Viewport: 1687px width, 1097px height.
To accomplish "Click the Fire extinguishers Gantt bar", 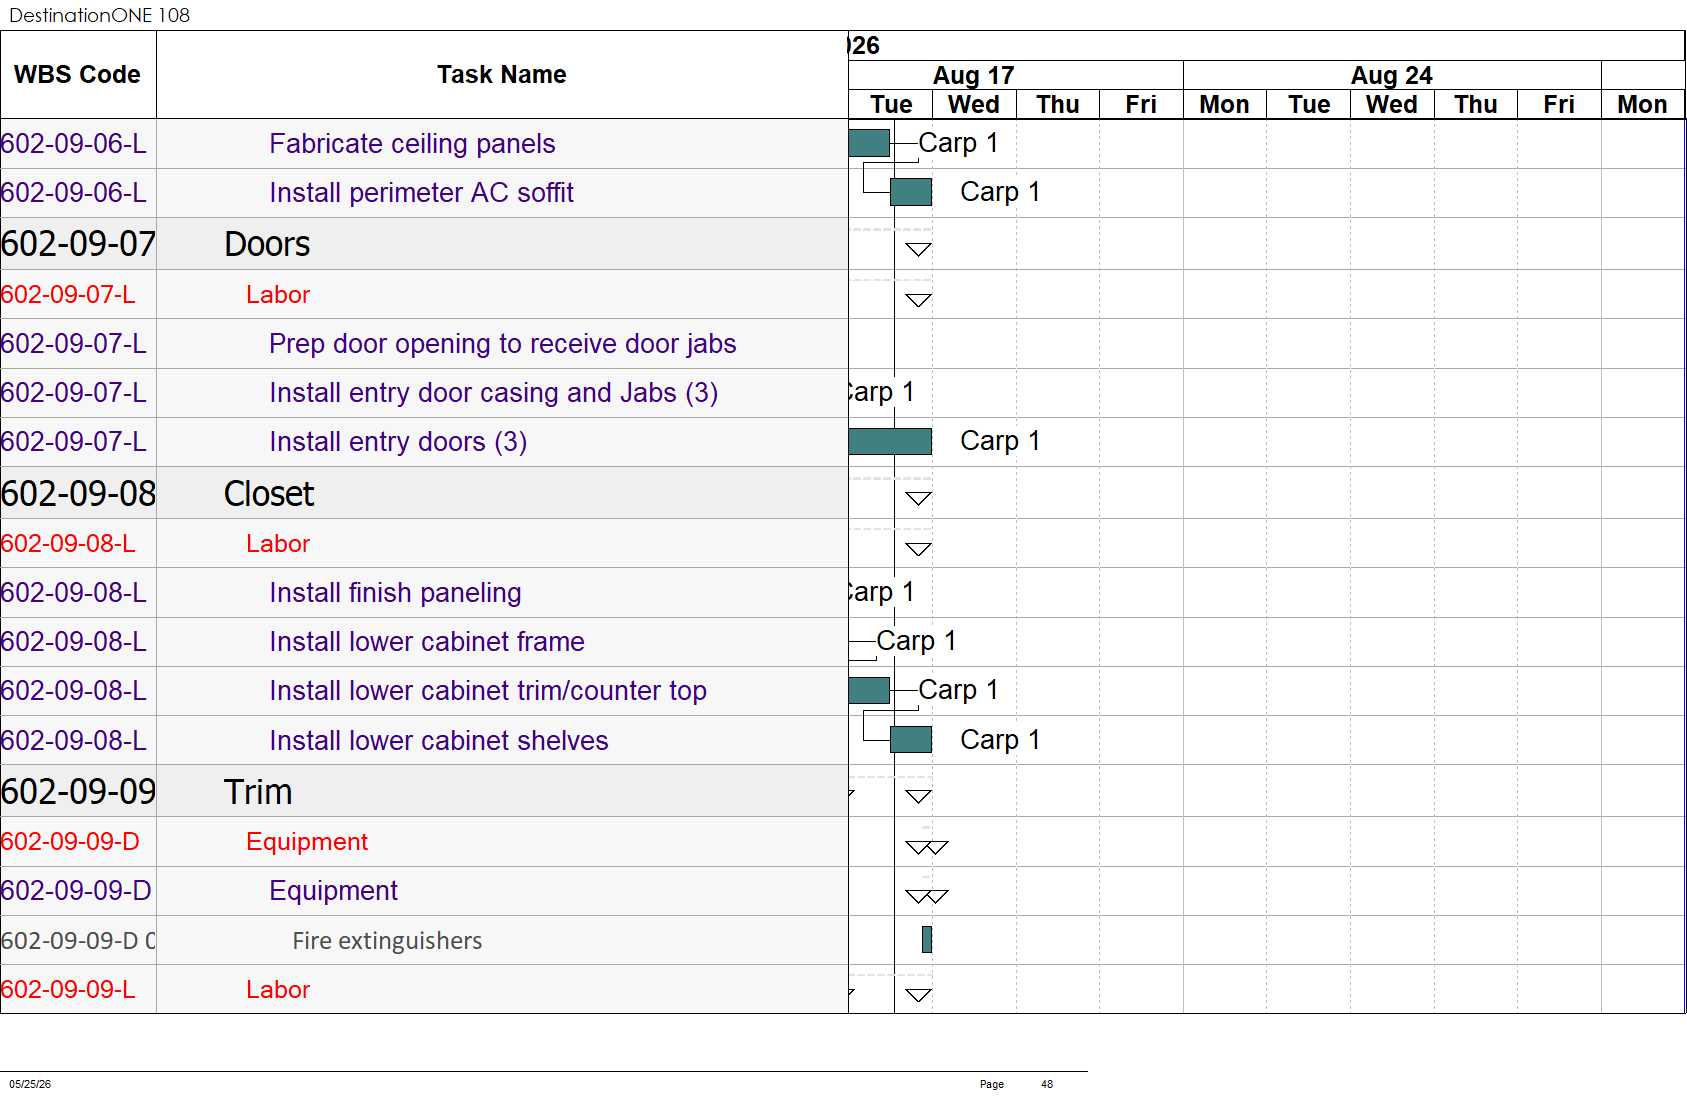I will (927, 939).
